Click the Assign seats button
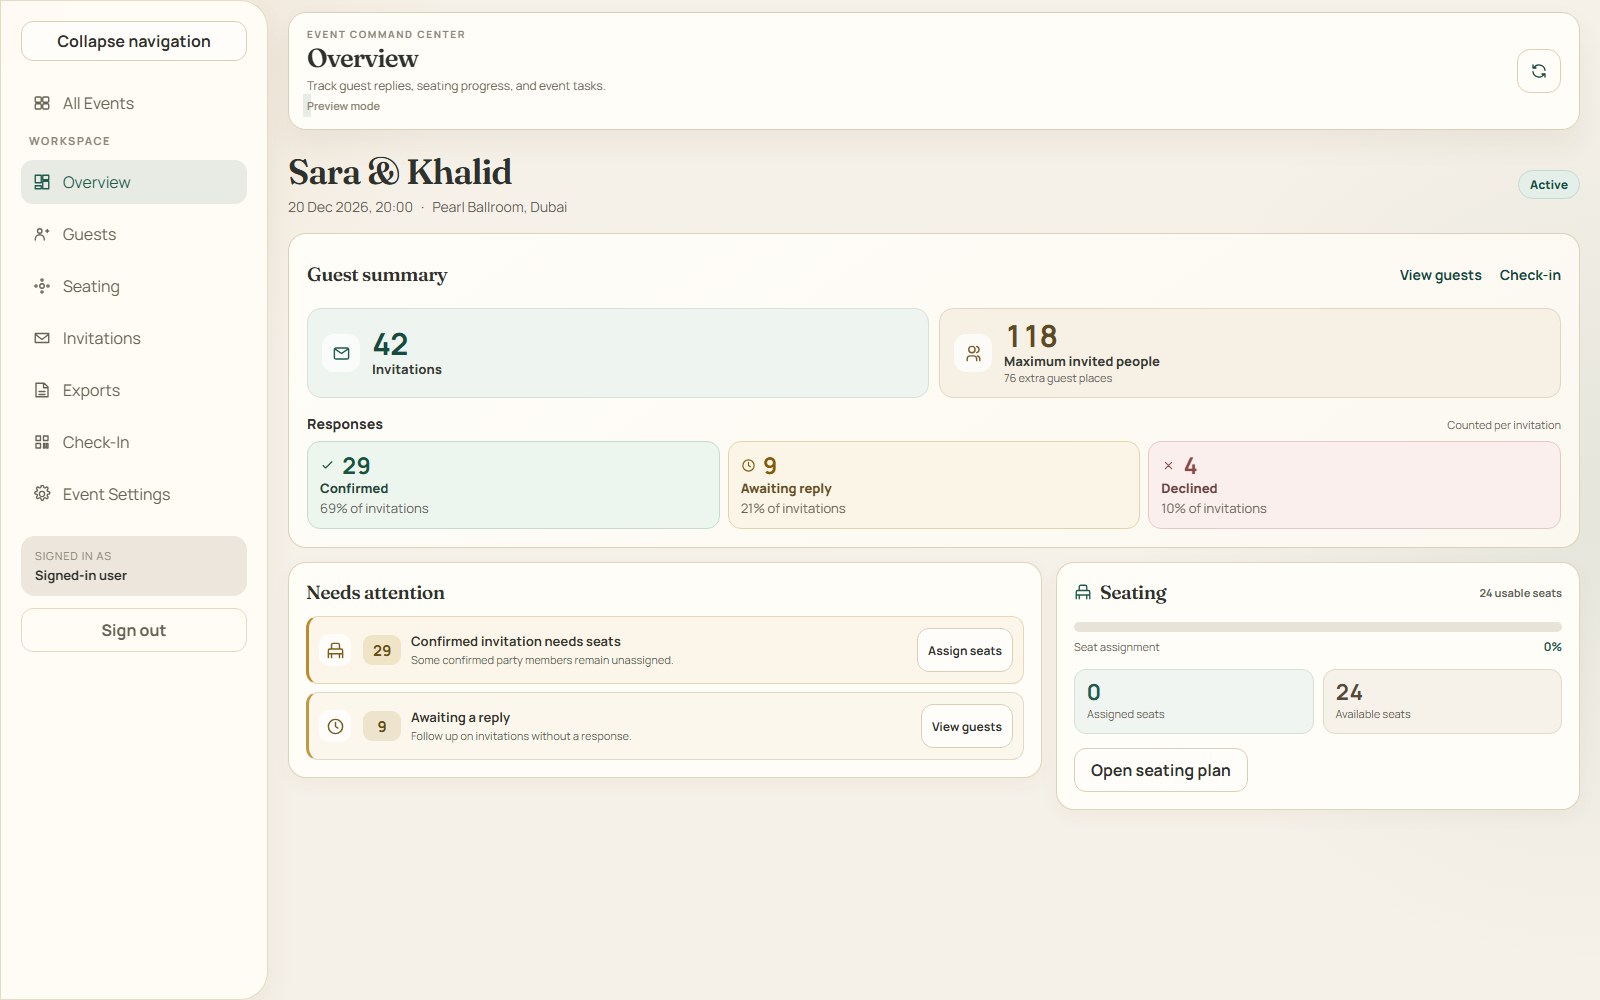This screenshot has width=1600, height=1000. [x=965, y=650]
